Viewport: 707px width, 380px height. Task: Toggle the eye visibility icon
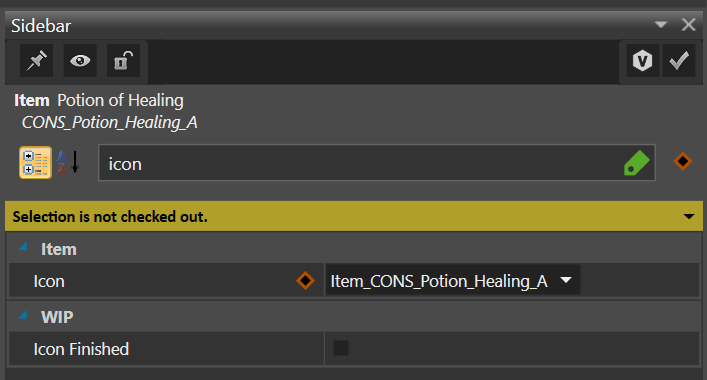click(80, 60)
